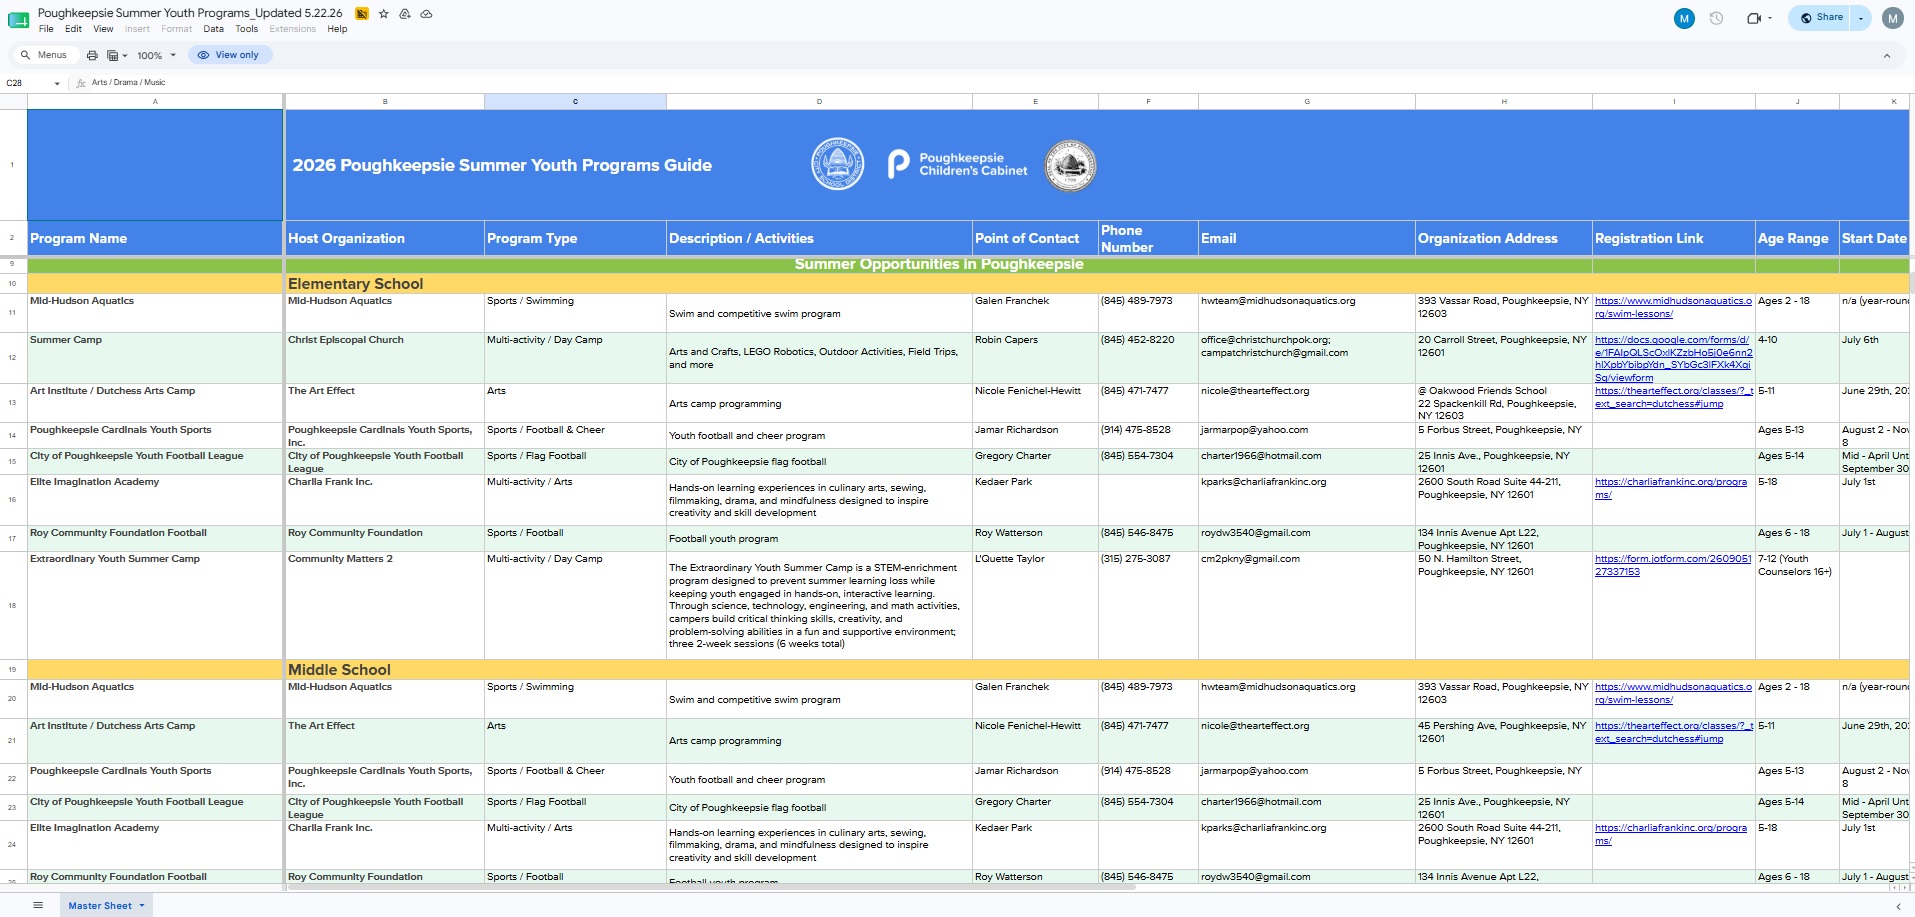The width and height of the screenshot is (1915, 917).
Task: Select the Age Range header cell
Action: coord(1797,238)
